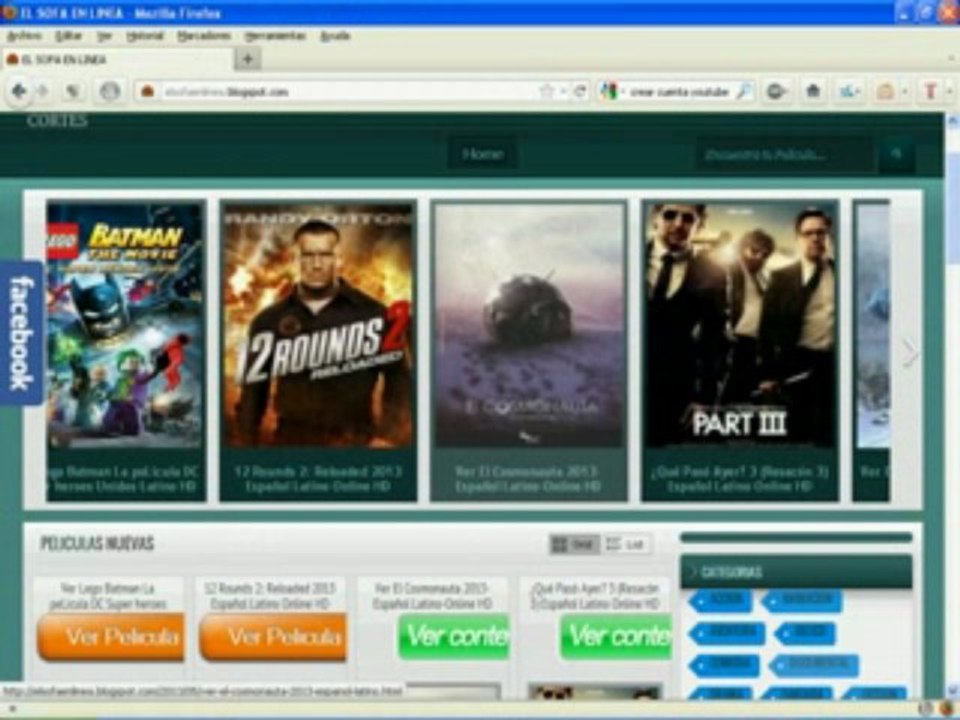Open a new tab with the plus button
This screenshot has height=720, width=960.
click(247, 59)
